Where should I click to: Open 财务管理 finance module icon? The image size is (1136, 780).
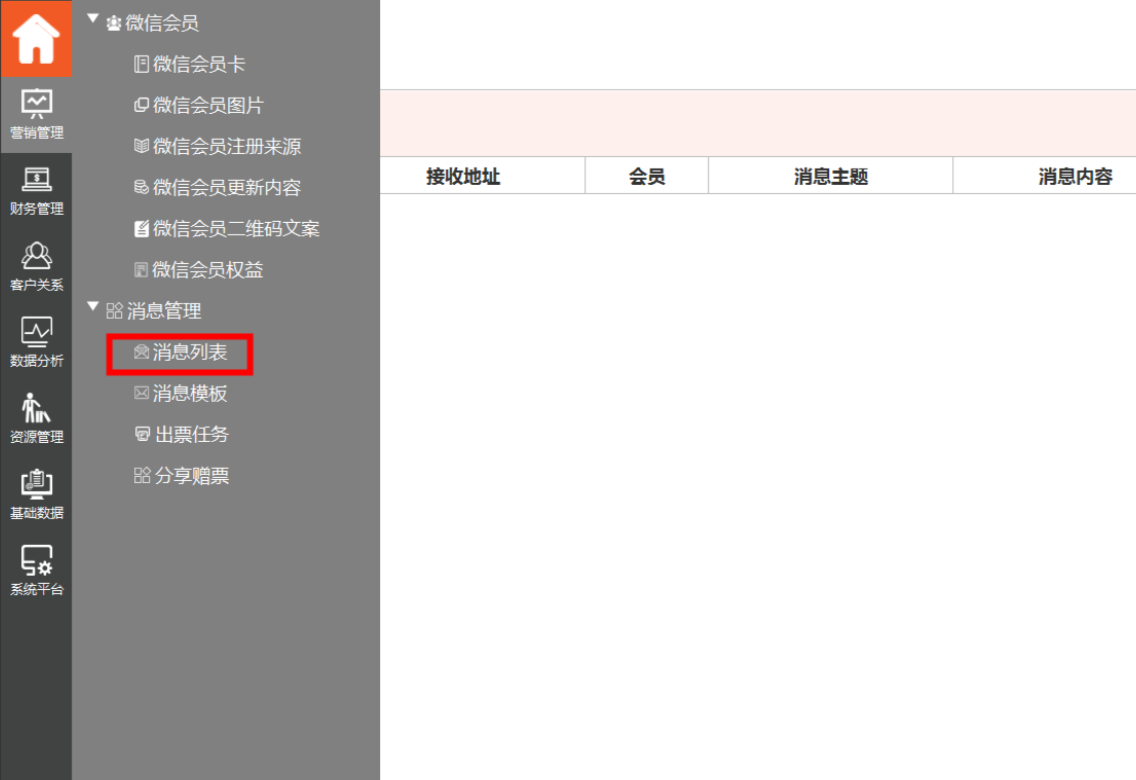36,190
